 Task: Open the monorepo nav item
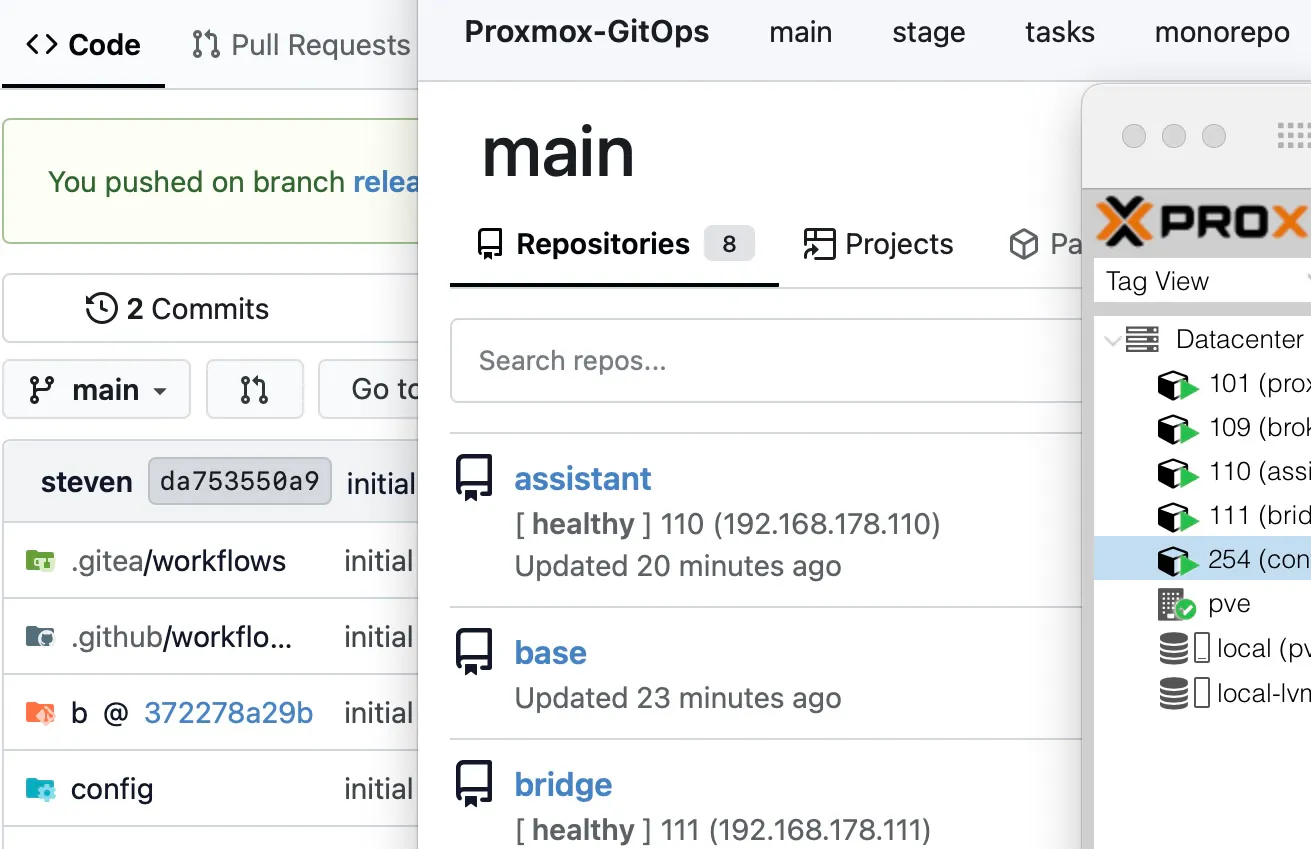1222,32
